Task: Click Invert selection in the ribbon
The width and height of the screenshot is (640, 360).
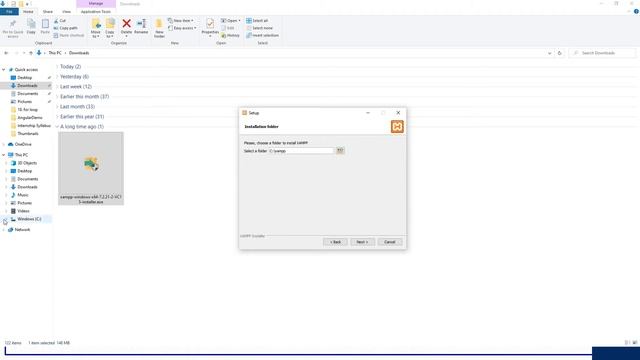Action: pos(262,36)
